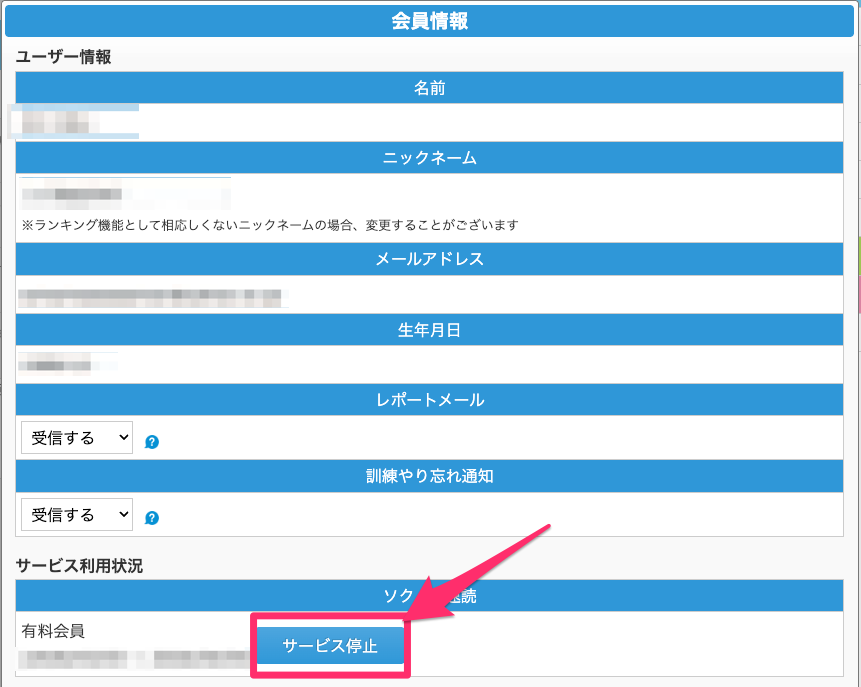This screenshot has height=687, width=861.
Task: Click the ユーザー情報 section label
Action: pos(63,57)
